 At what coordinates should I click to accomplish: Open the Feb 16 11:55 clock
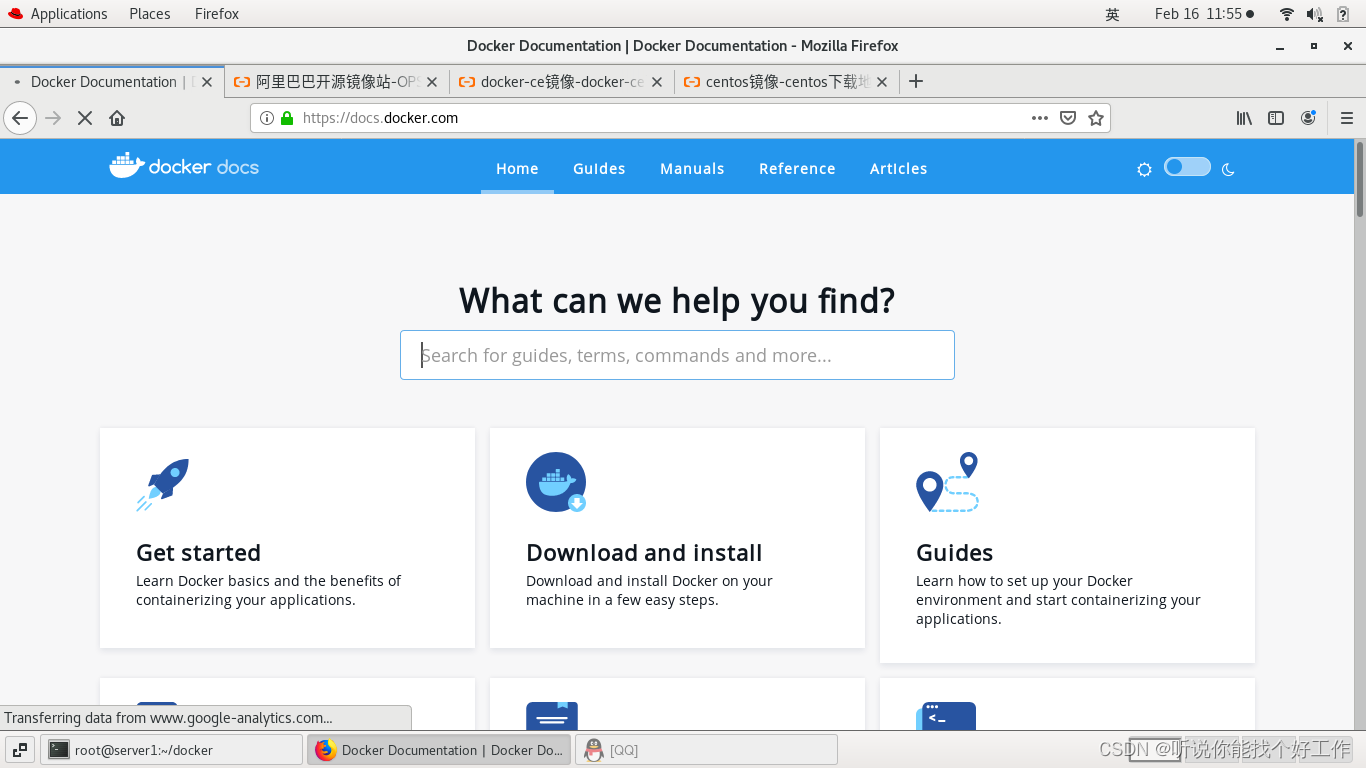(1204, 14)
